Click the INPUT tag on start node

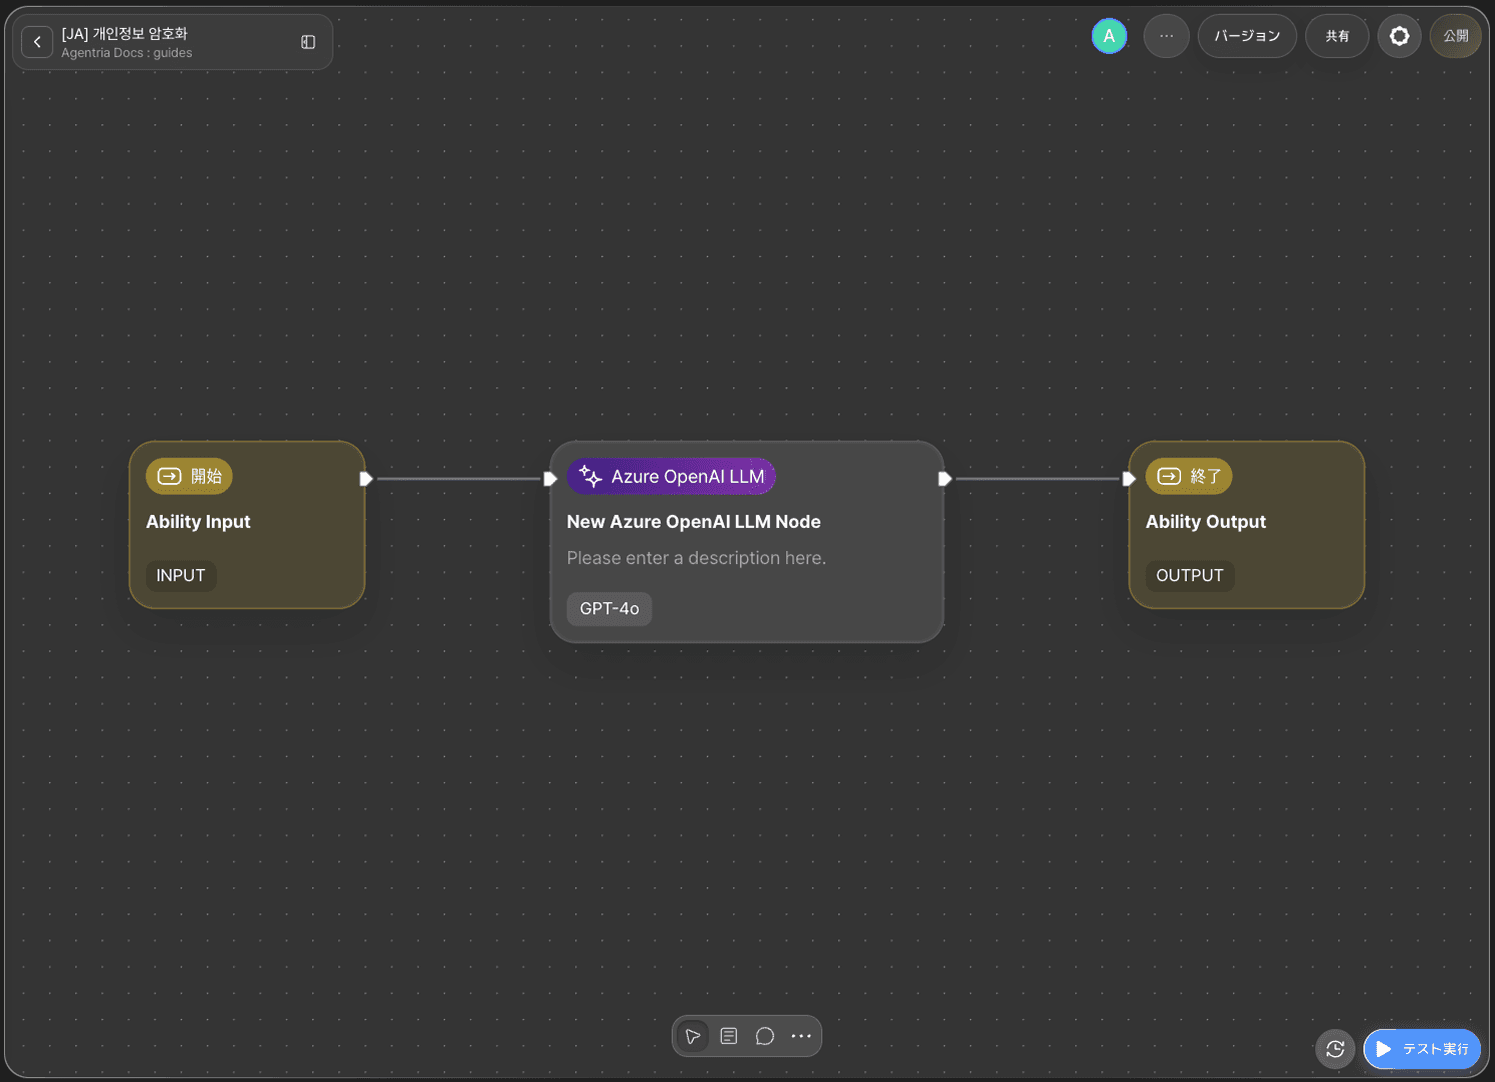coord(181,575)
